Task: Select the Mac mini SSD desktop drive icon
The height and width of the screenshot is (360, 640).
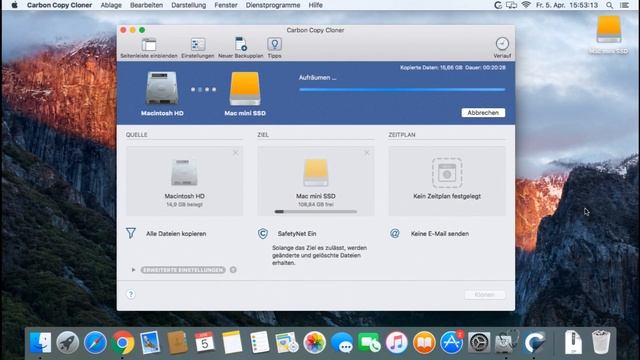Action: [x=609, y=30]
